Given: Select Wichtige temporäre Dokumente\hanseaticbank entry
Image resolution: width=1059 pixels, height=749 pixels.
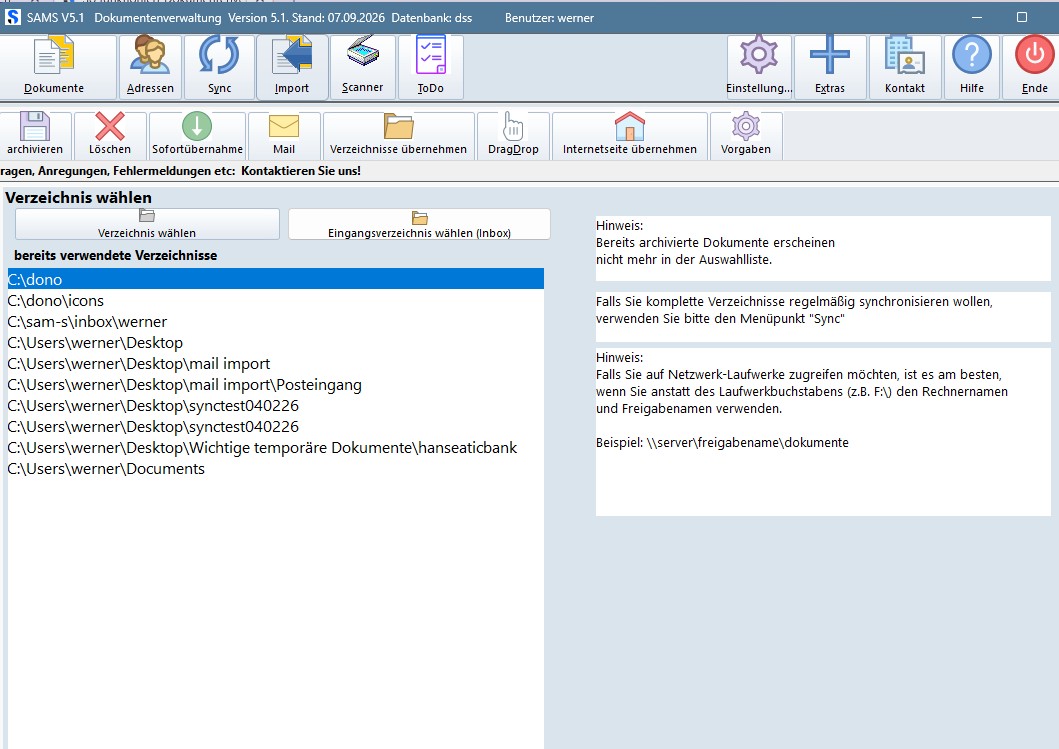Looking at the screenshot, I should tap(276, 448).
